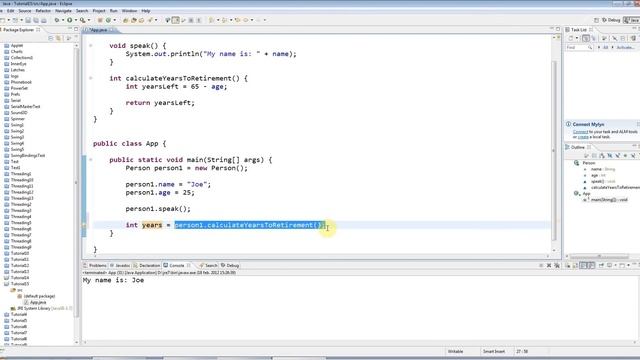Toggle Sort in Outline toolbar
The height and width of the screenshot is (360, 640).
pos(602,156)
